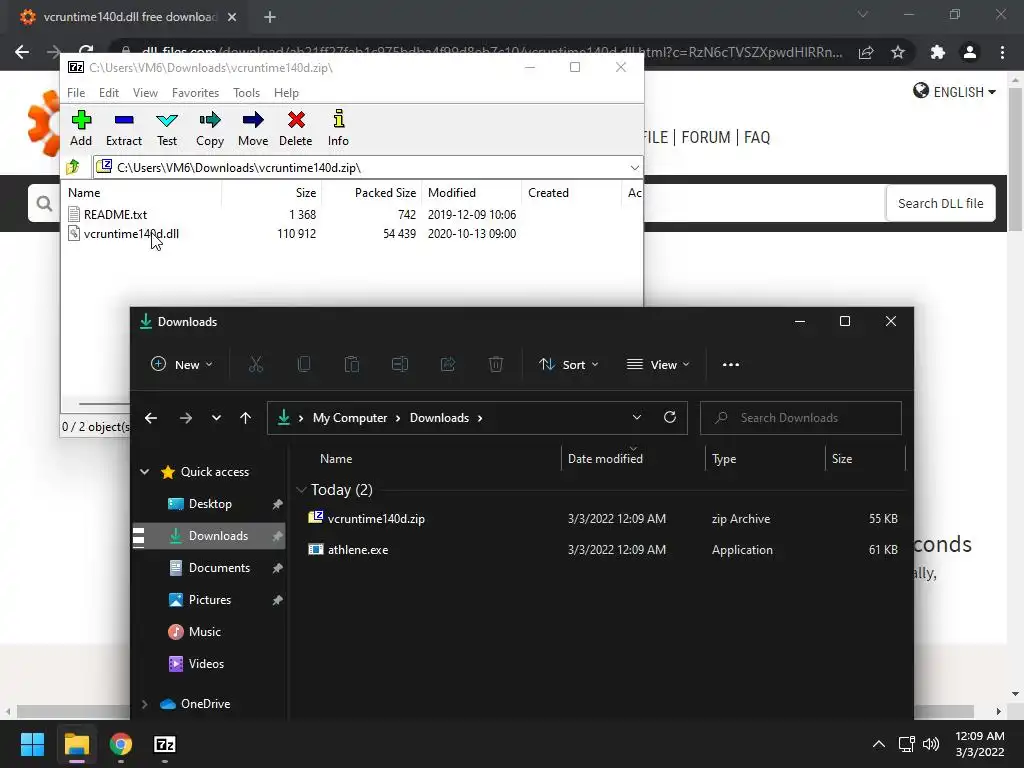Go up one level in Explorer
The width and height of the screenshot is (1024, 768).
[x=245, y=418]
